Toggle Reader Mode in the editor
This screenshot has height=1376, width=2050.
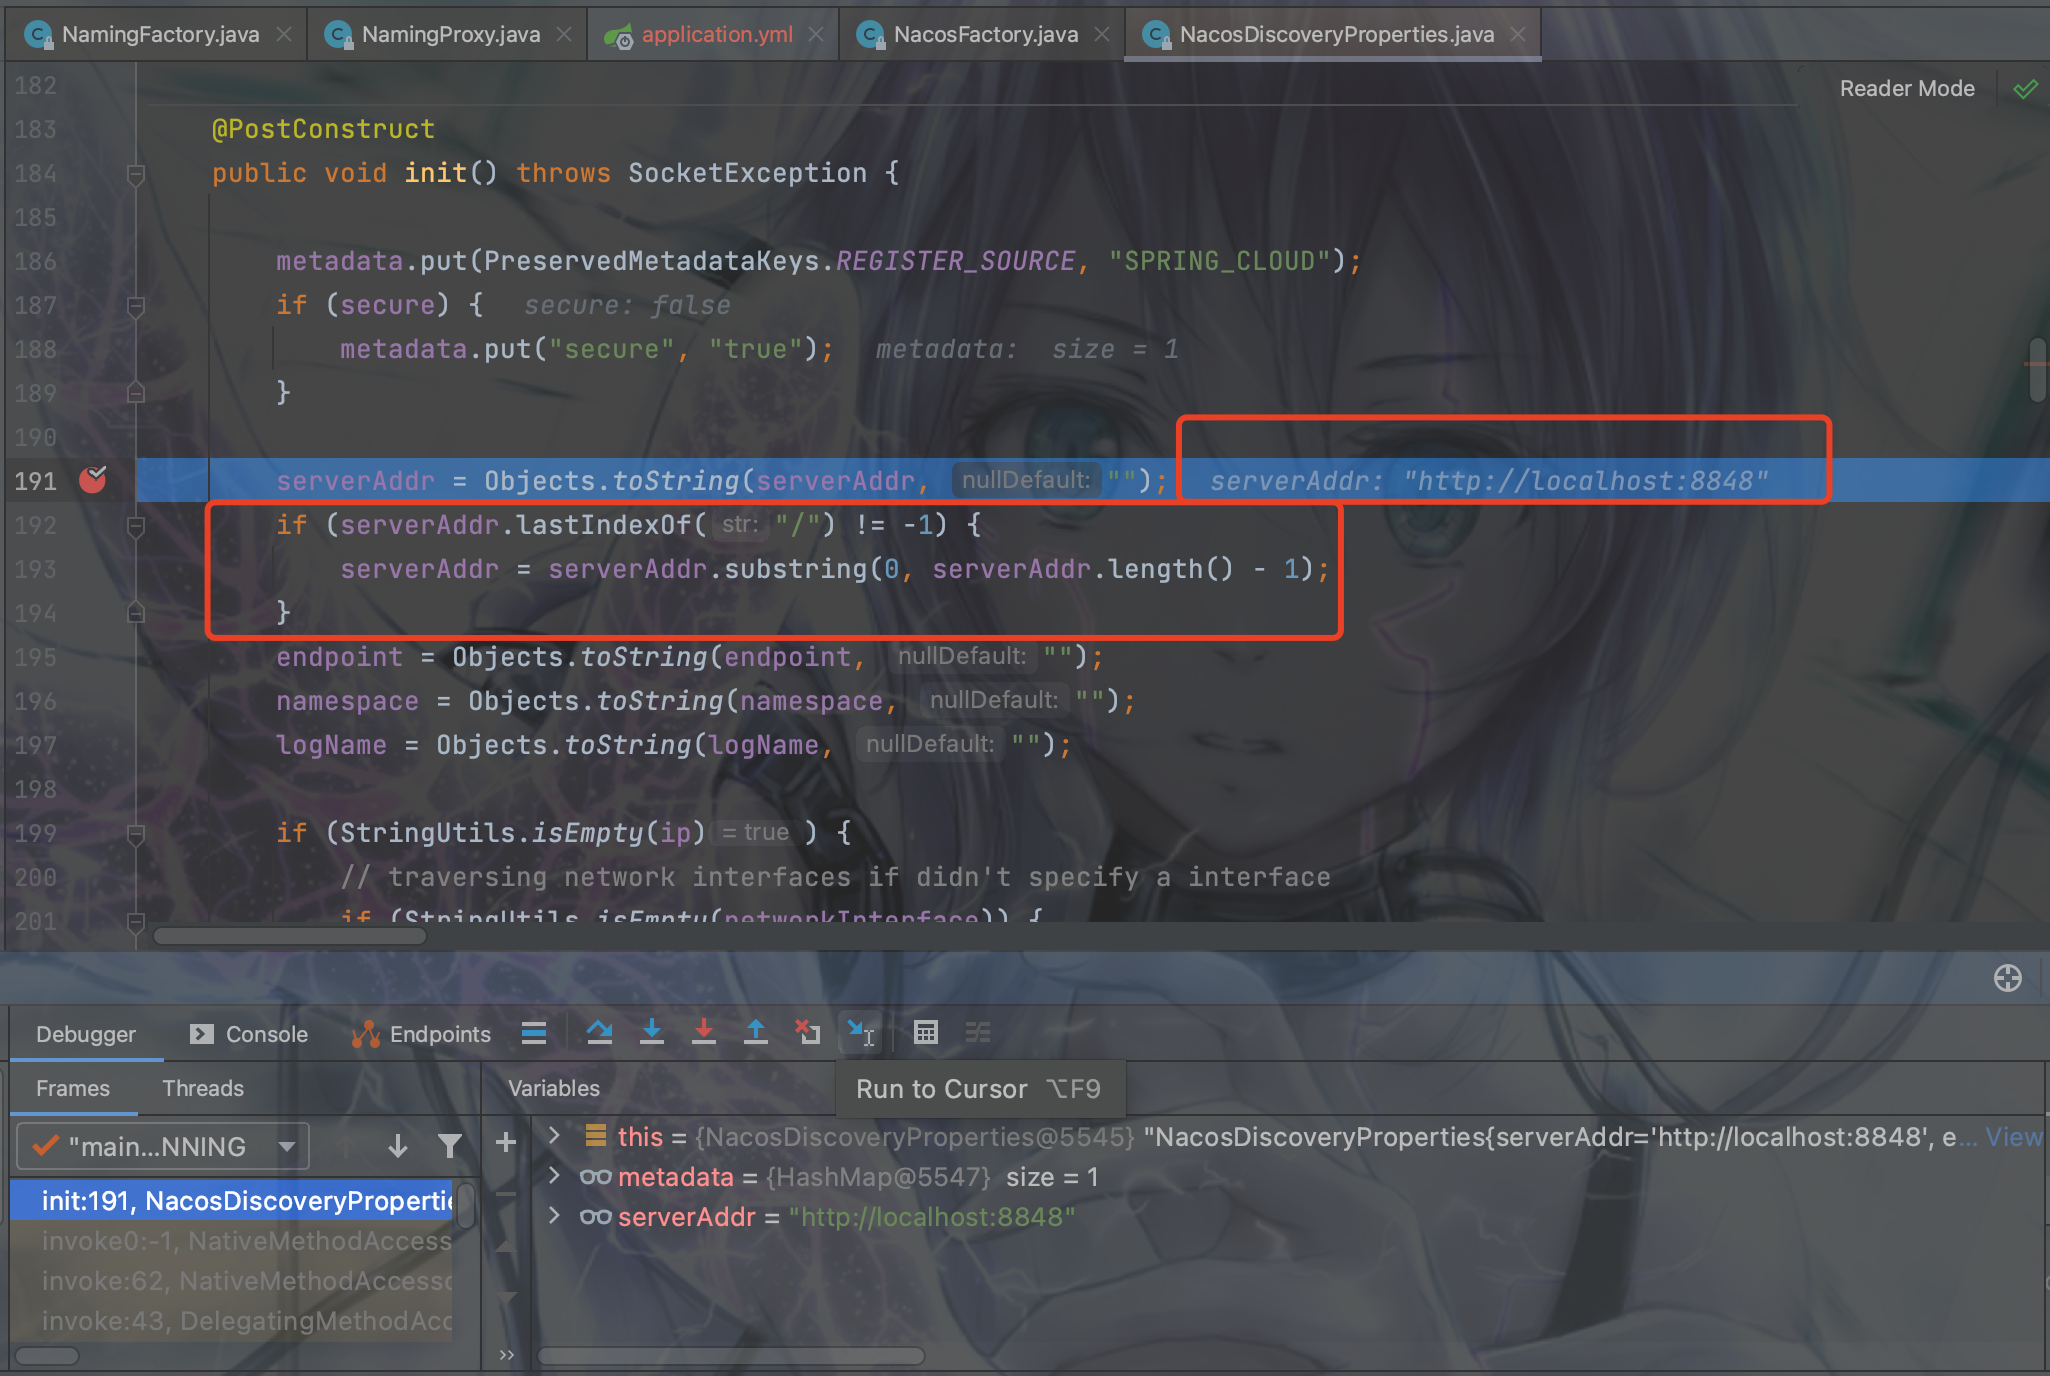1907,88
